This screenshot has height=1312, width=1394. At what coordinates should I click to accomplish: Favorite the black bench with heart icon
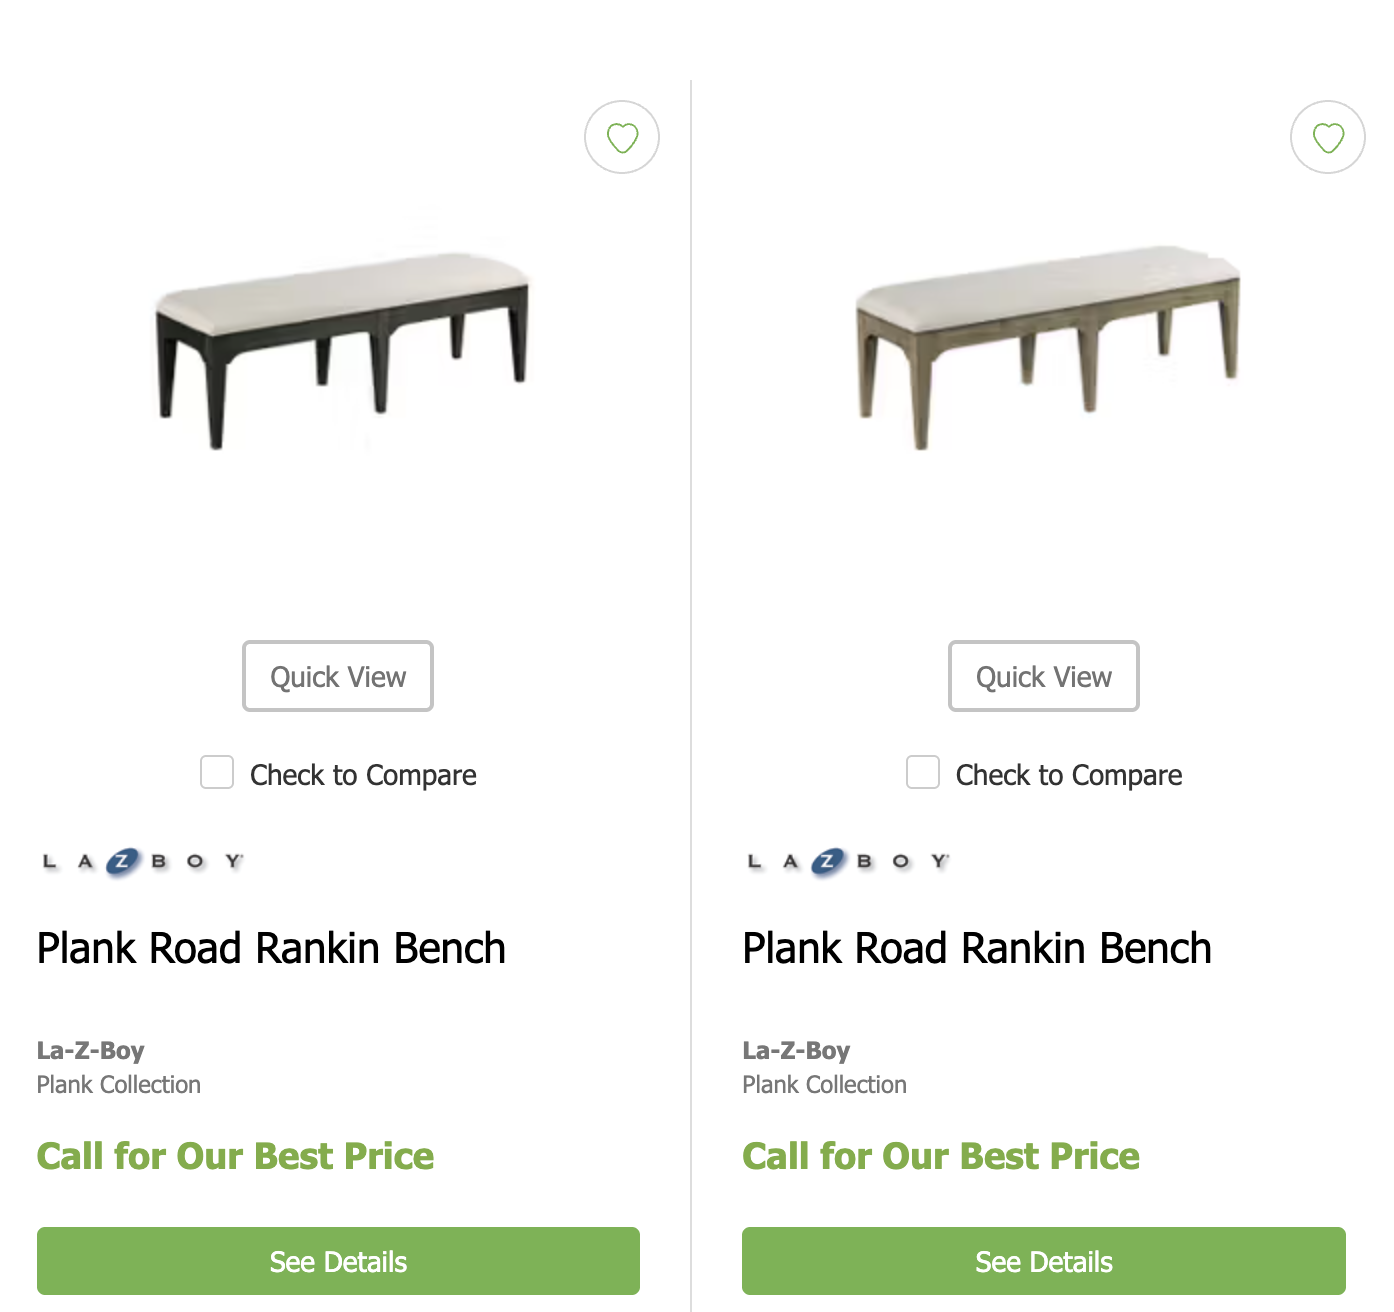tap(622, 137)
